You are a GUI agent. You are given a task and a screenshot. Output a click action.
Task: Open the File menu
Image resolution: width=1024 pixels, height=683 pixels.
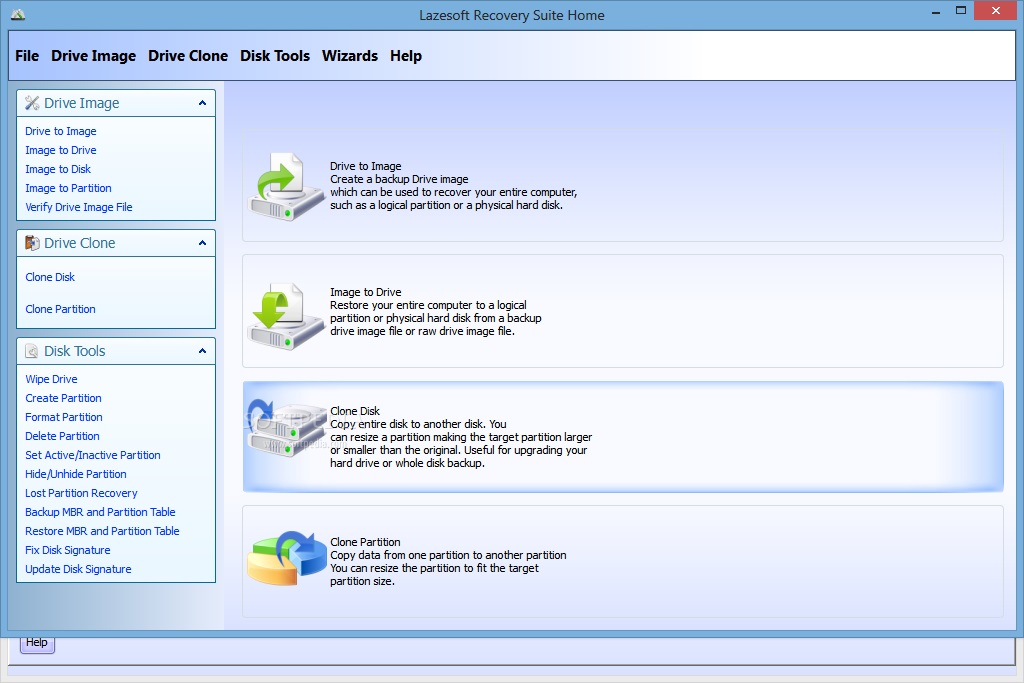click(x=27, y=56)
